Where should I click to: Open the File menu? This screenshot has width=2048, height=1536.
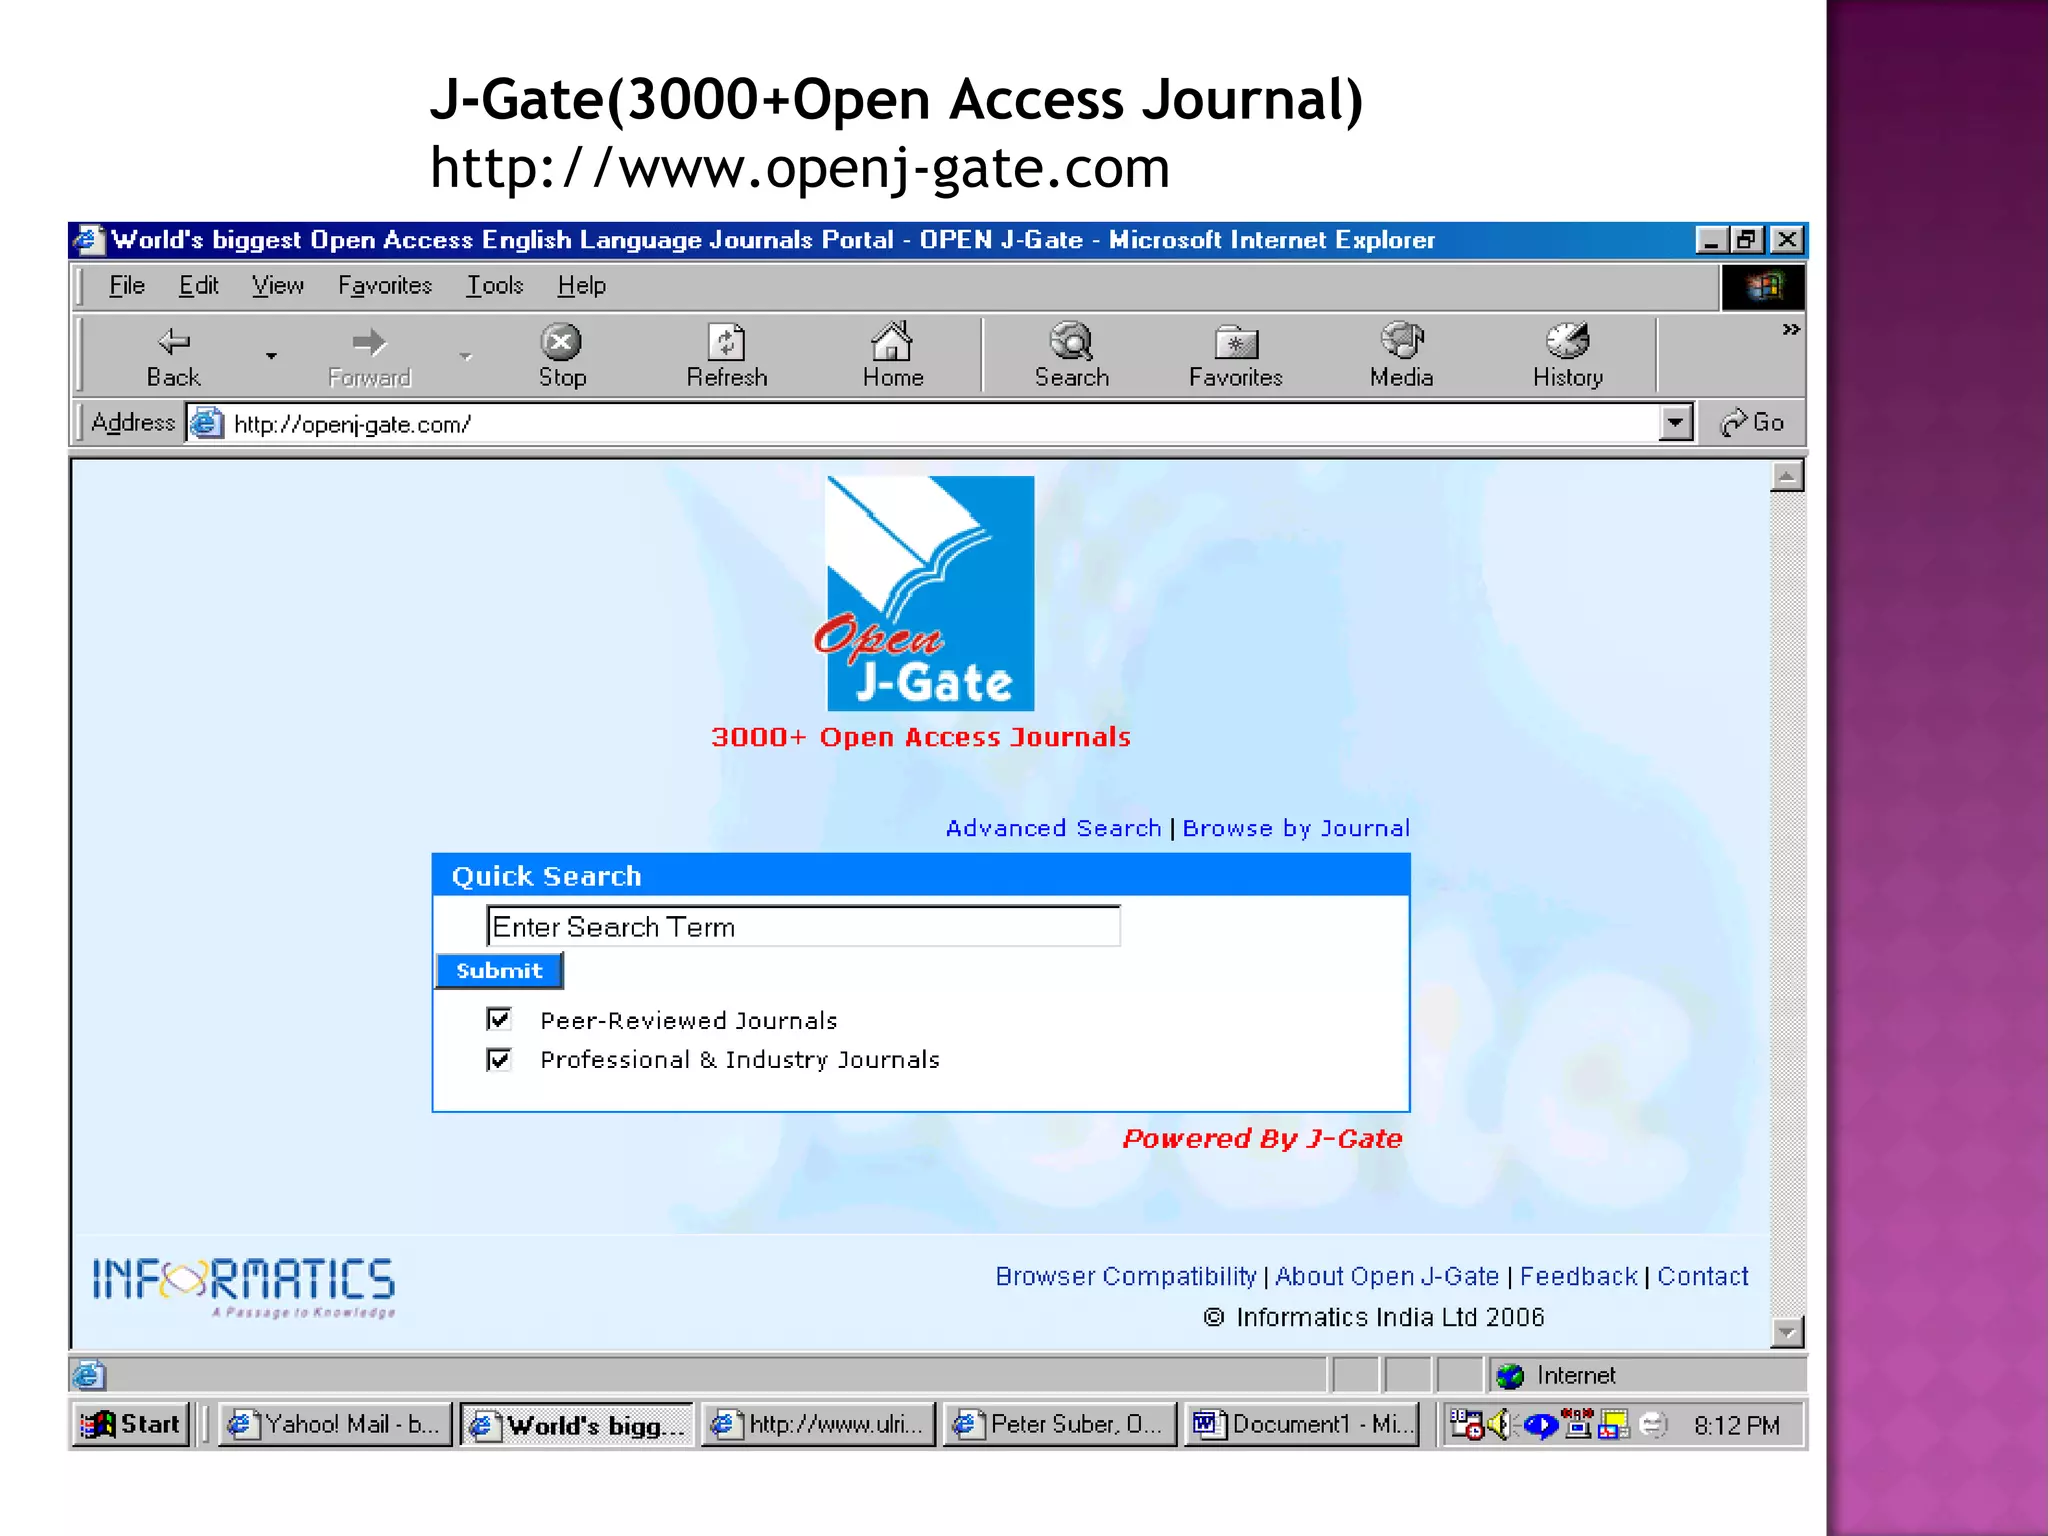pyautogui.click(x=127, y=286)
